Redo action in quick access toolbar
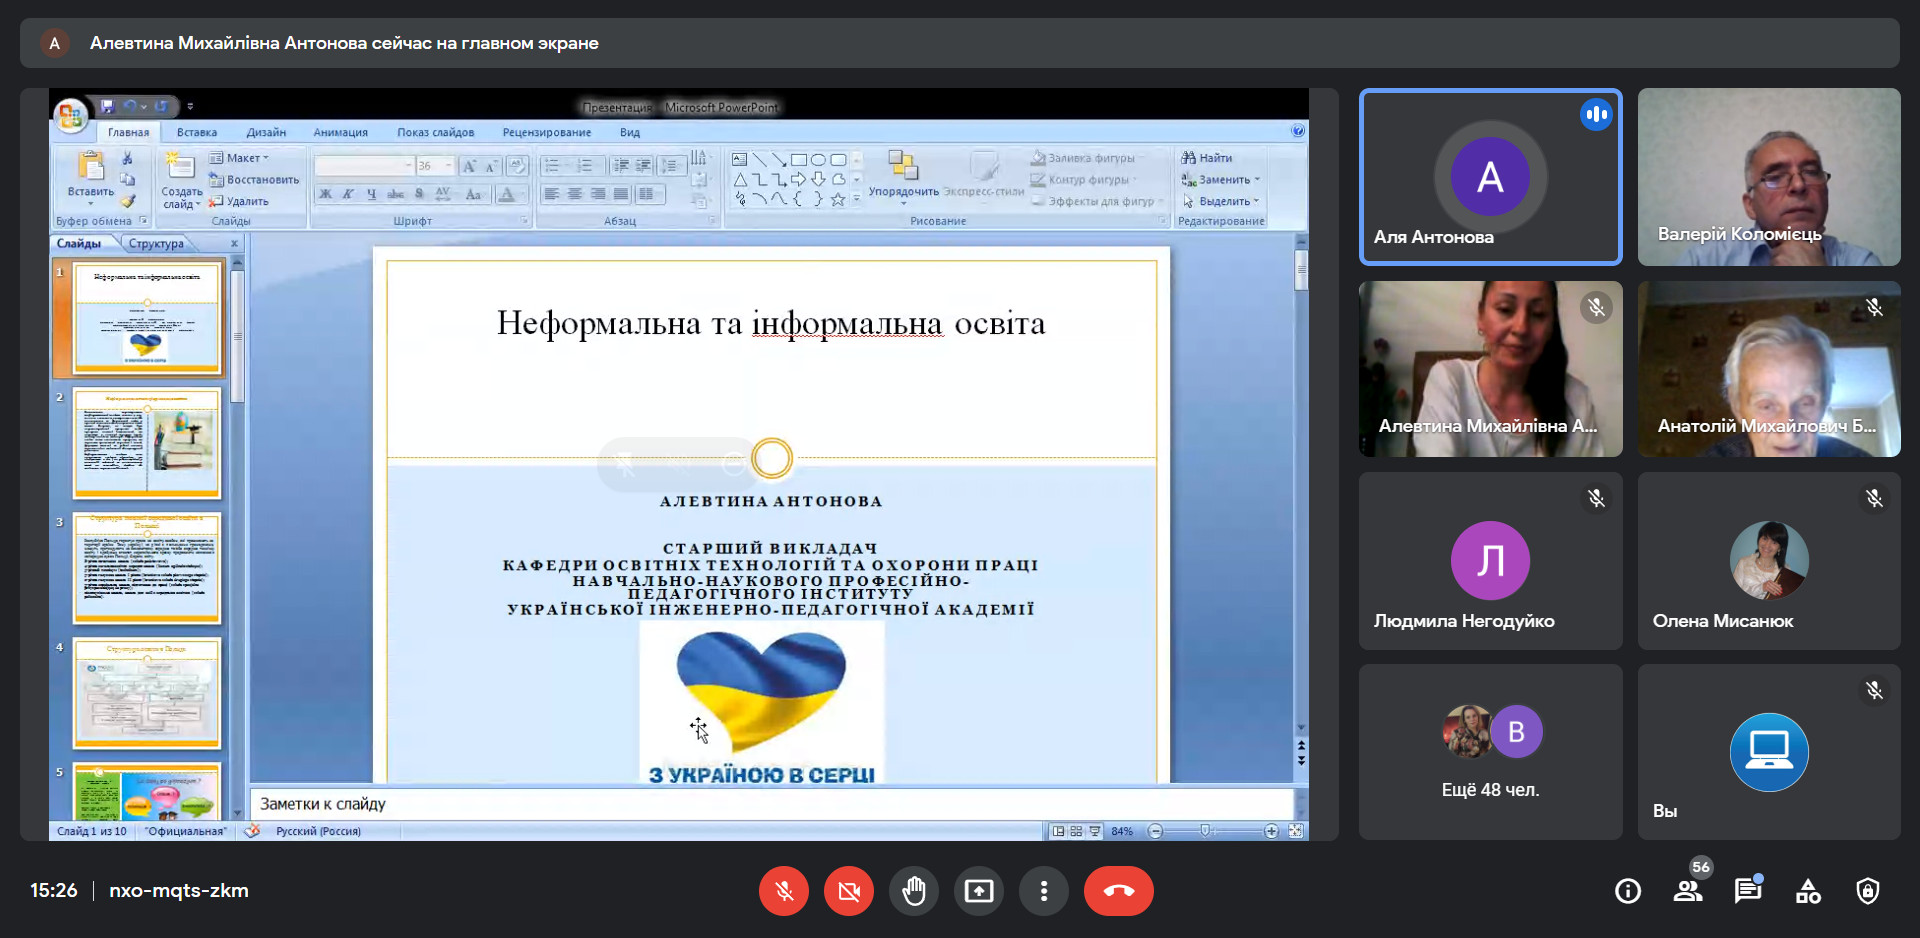The height and width of the screenshot is (938, 1920). 161,105
